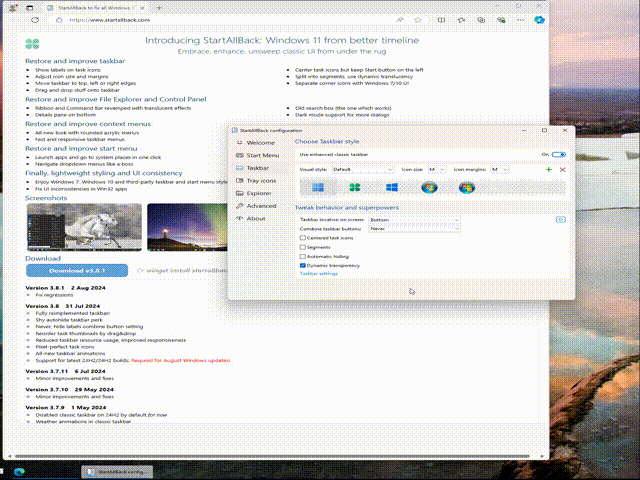Click the StartAllBack clover logo on the webpage
This screenshot has height=480, width=640.
[32, 44]
